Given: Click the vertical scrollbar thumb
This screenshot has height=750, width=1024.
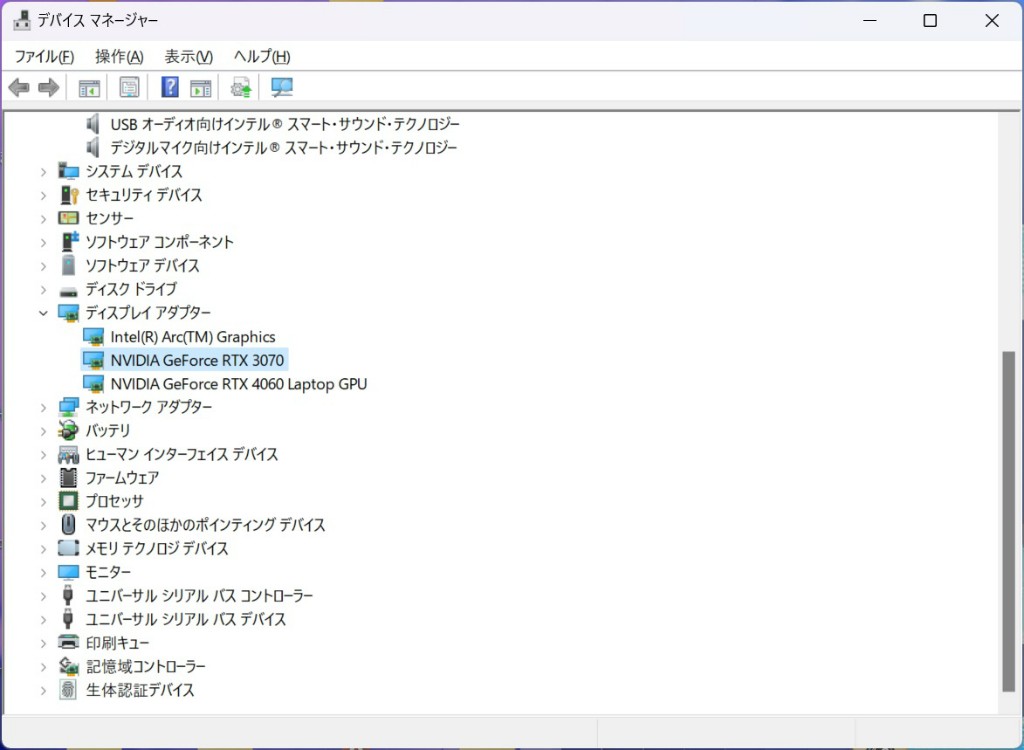Looking at the screenshot, I should tap(1008, 520).
